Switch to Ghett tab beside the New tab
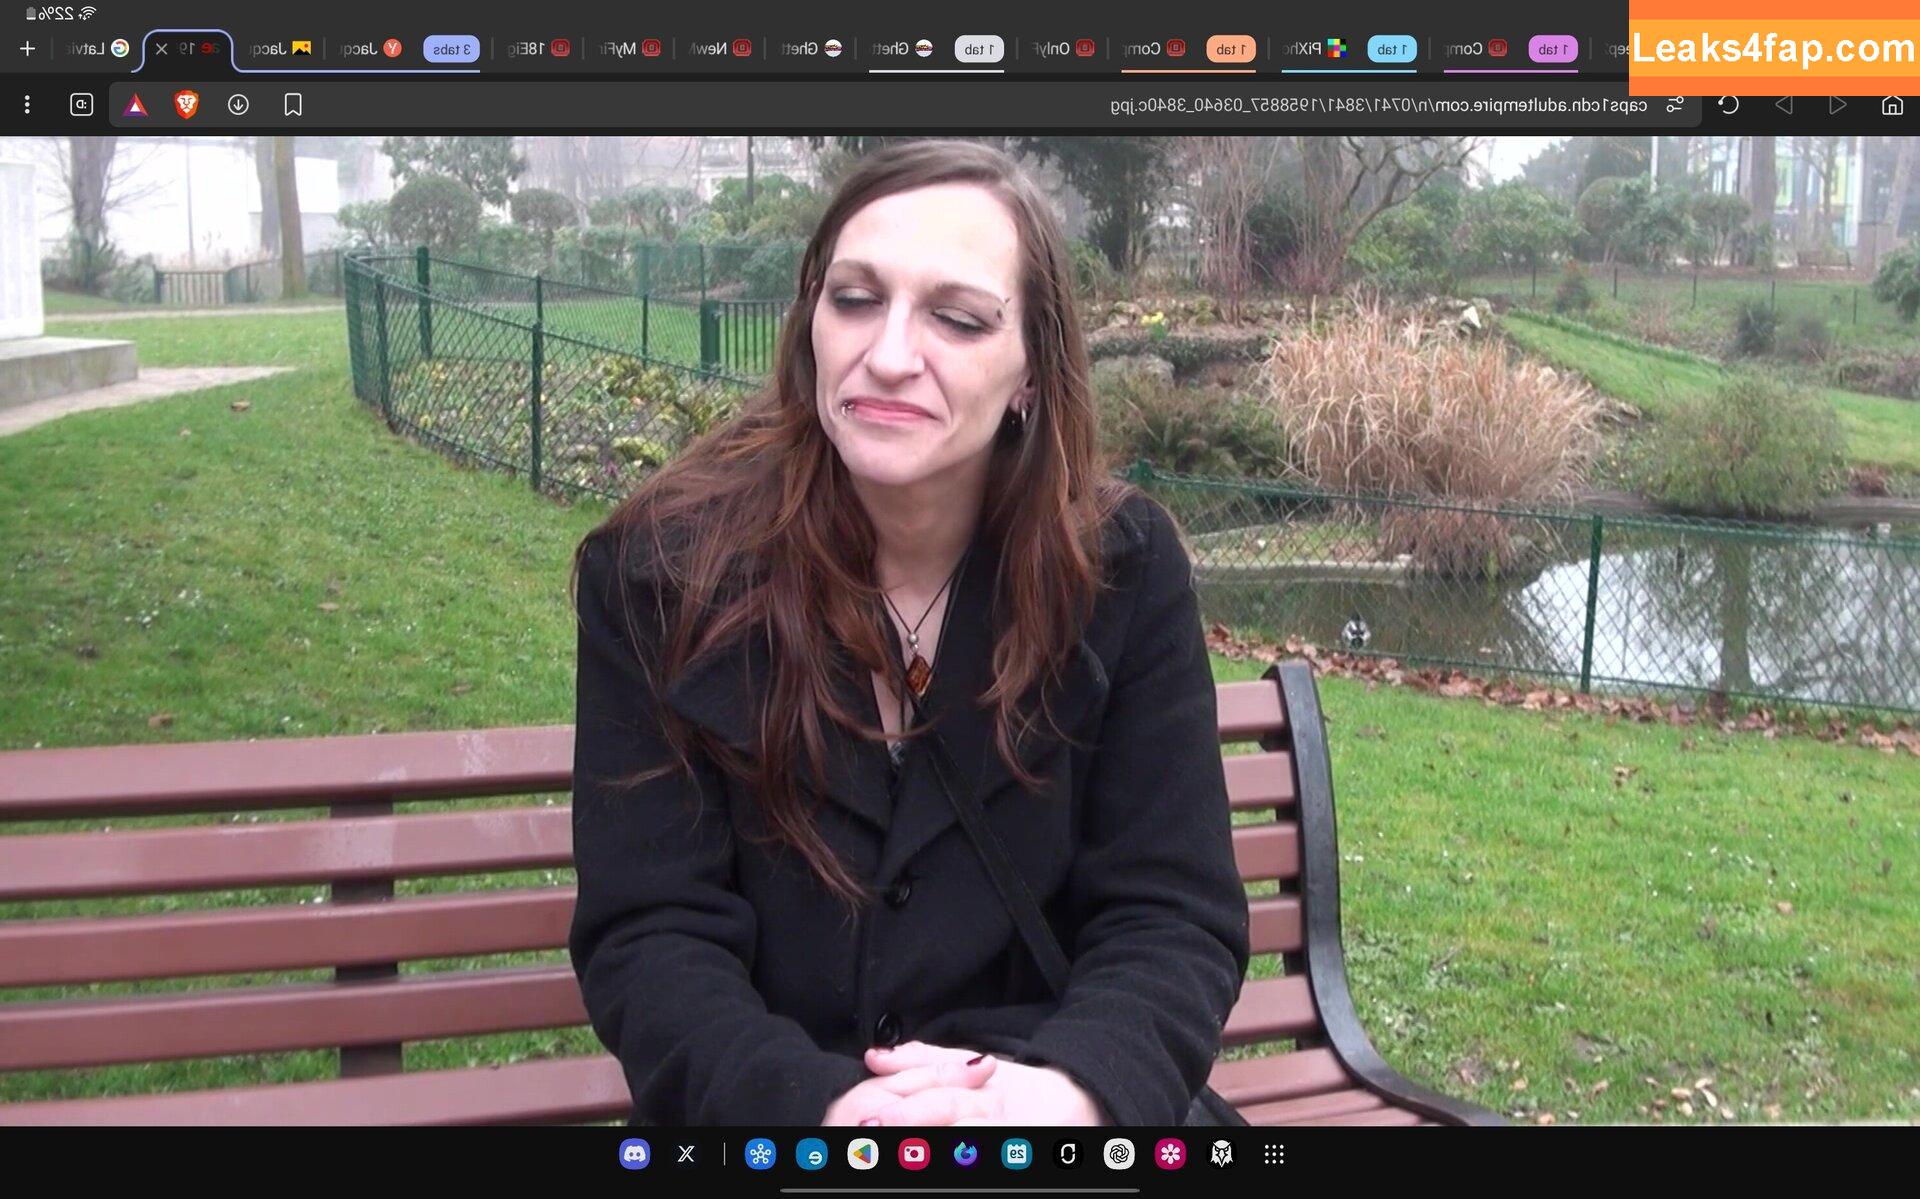 (811, 48)
